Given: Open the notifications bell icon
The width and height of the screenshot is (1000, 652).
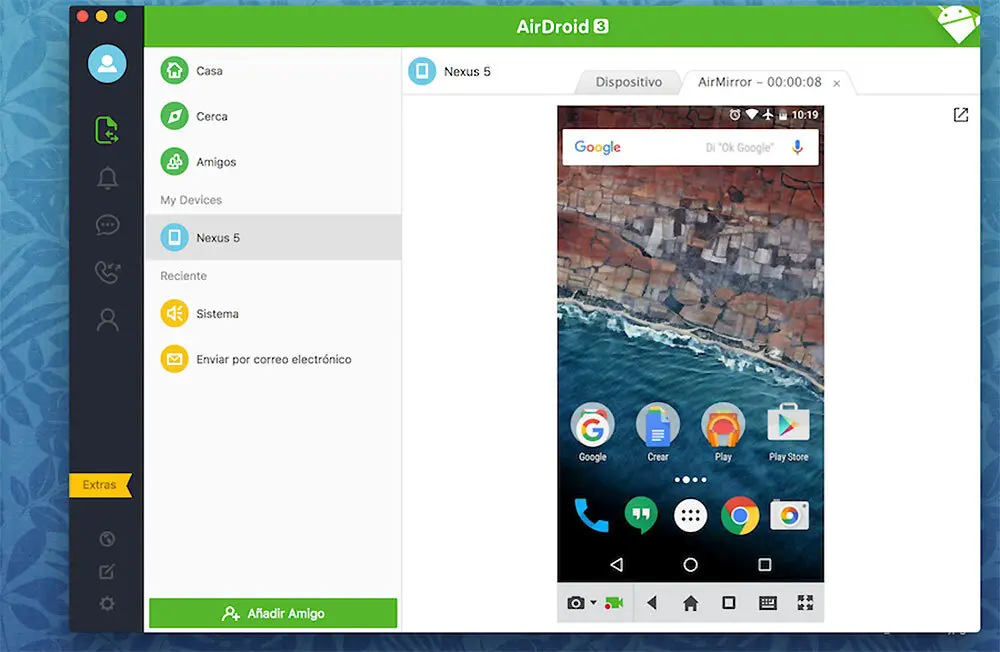Looking at the screenshot, I should click(x=107, y=178).
